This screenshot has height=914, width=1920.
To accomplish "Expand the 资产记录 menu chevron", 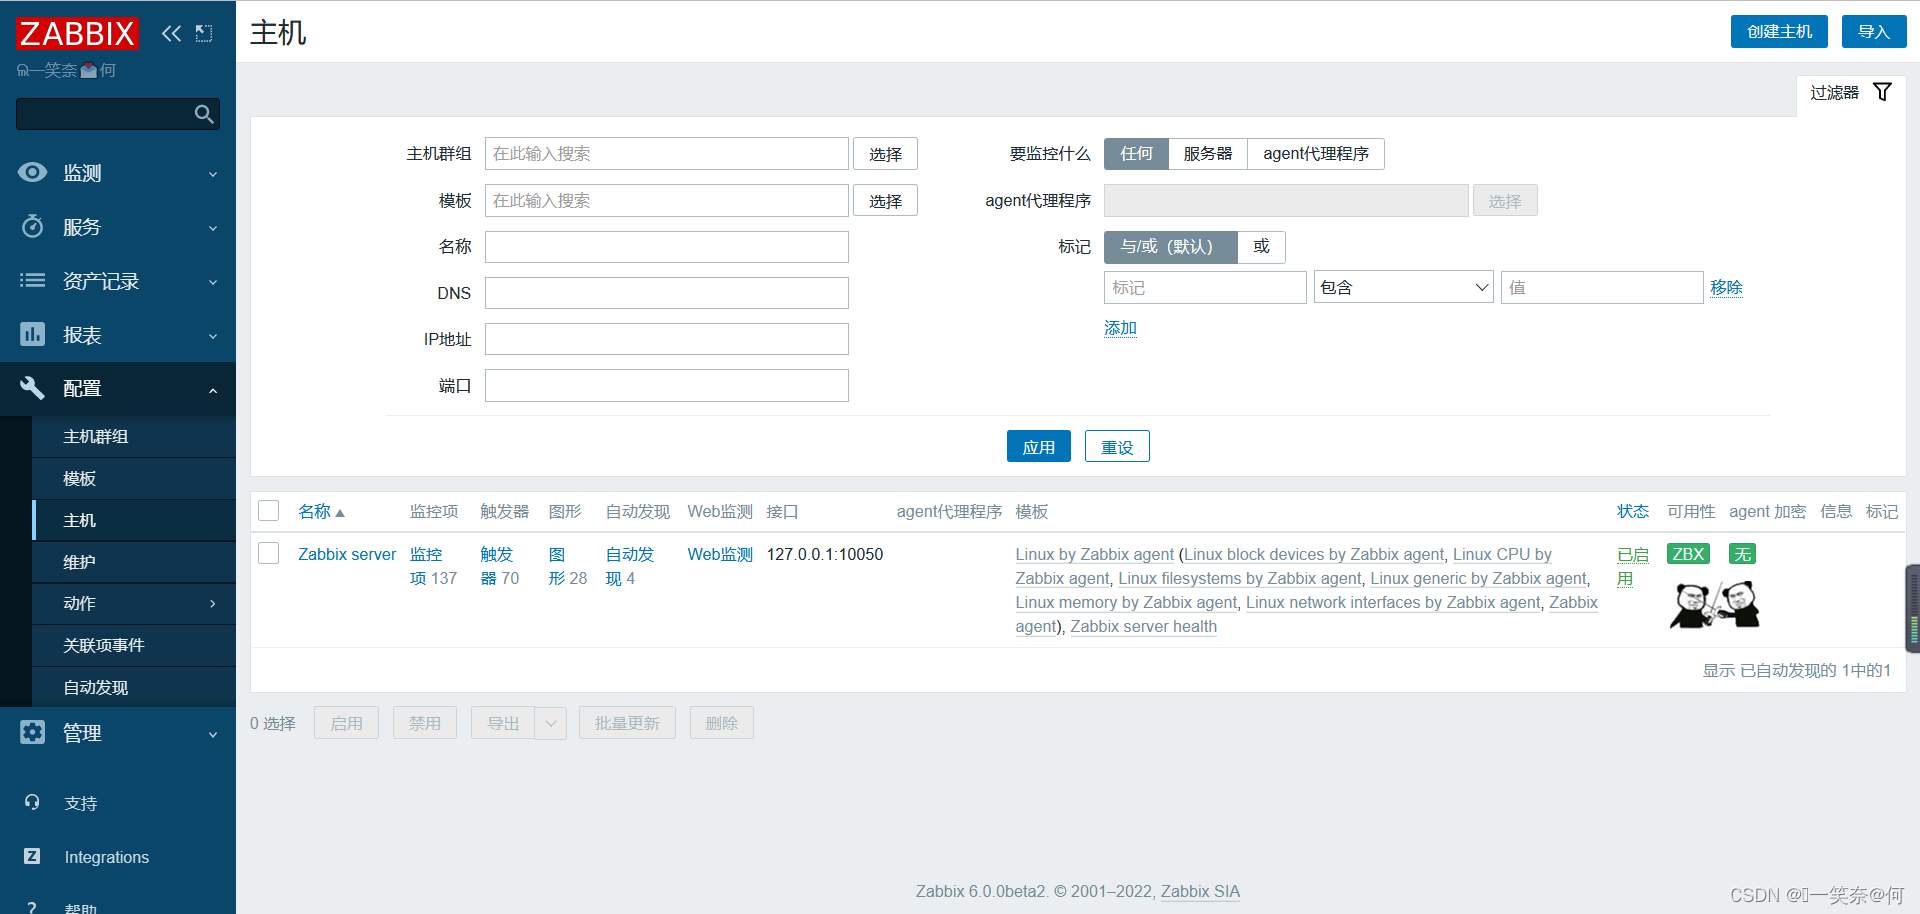I will click(x=213, y=282).
